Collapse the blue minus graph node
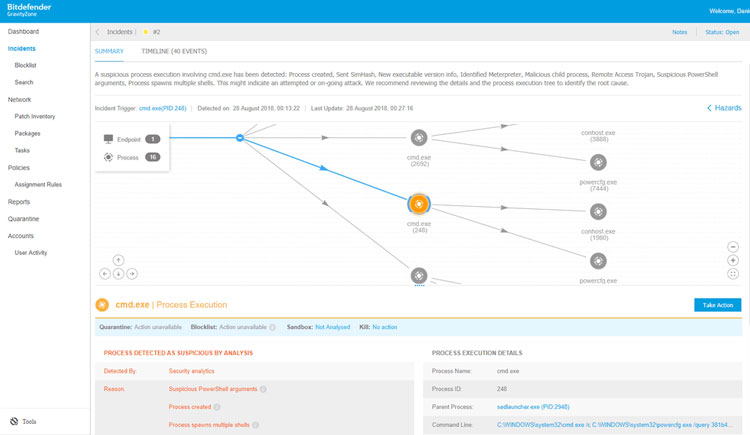Image resolution: width=750 pixels, height=435 pixels. pyautogui.click(x=240, y=138)
